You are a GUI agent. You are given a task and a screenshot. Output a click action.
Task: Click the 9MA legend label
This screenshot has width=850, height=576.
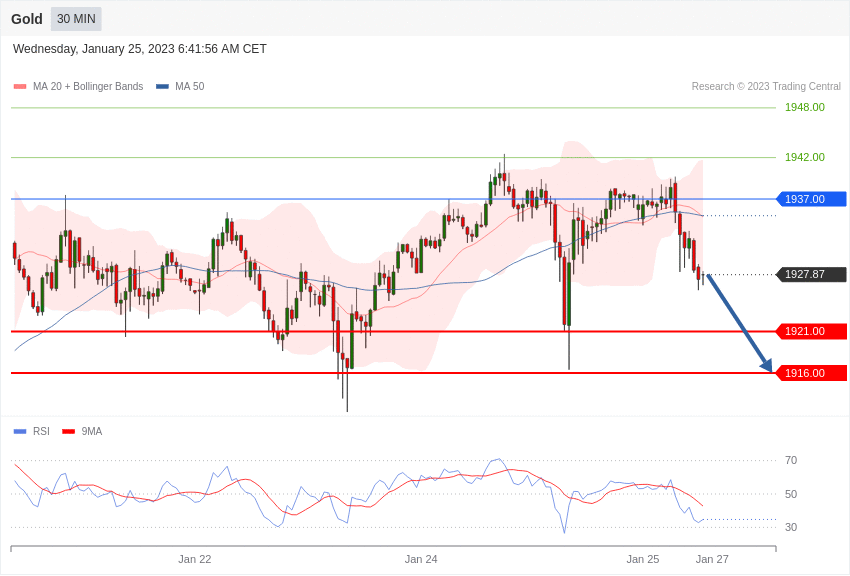point(92,431)
